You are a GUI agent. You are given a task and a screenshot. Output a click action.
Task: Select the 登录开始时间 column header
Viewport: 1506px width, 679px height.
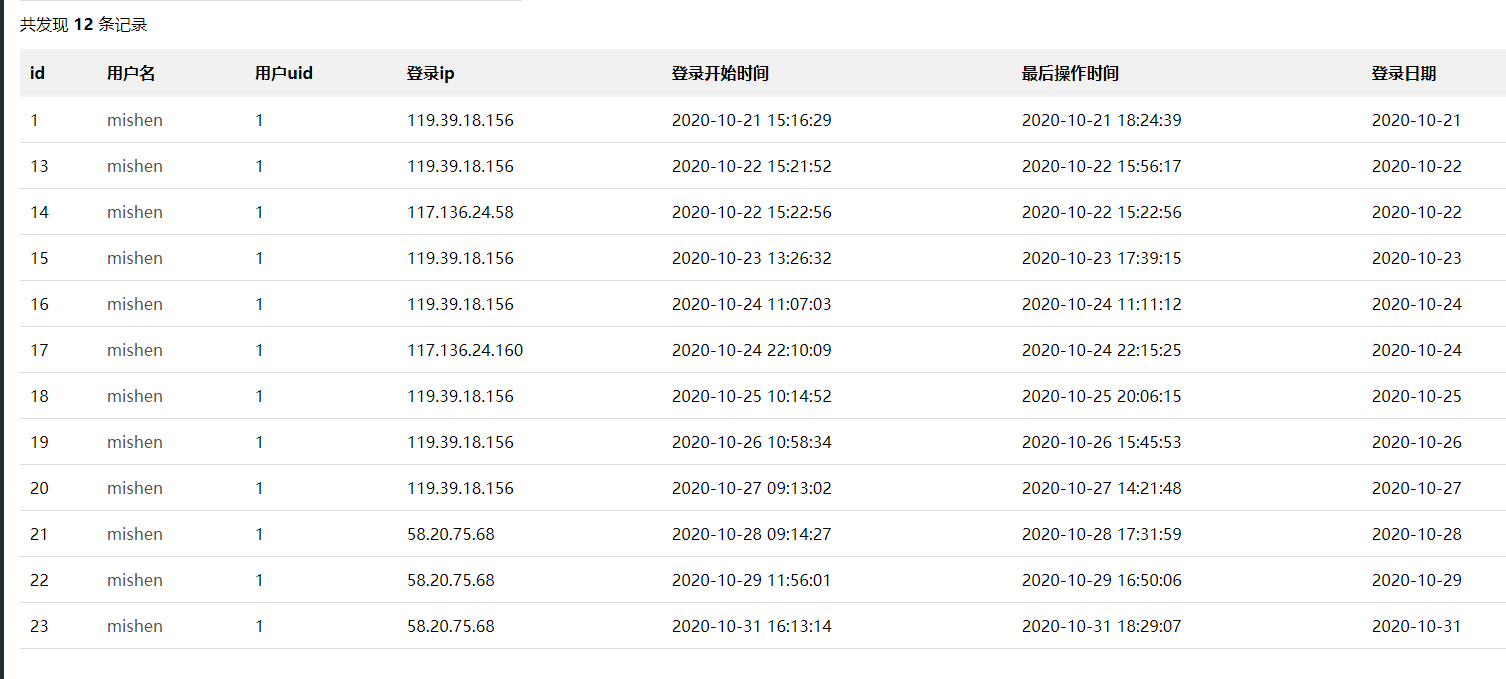pyautogui.click(x=720, y=74)
